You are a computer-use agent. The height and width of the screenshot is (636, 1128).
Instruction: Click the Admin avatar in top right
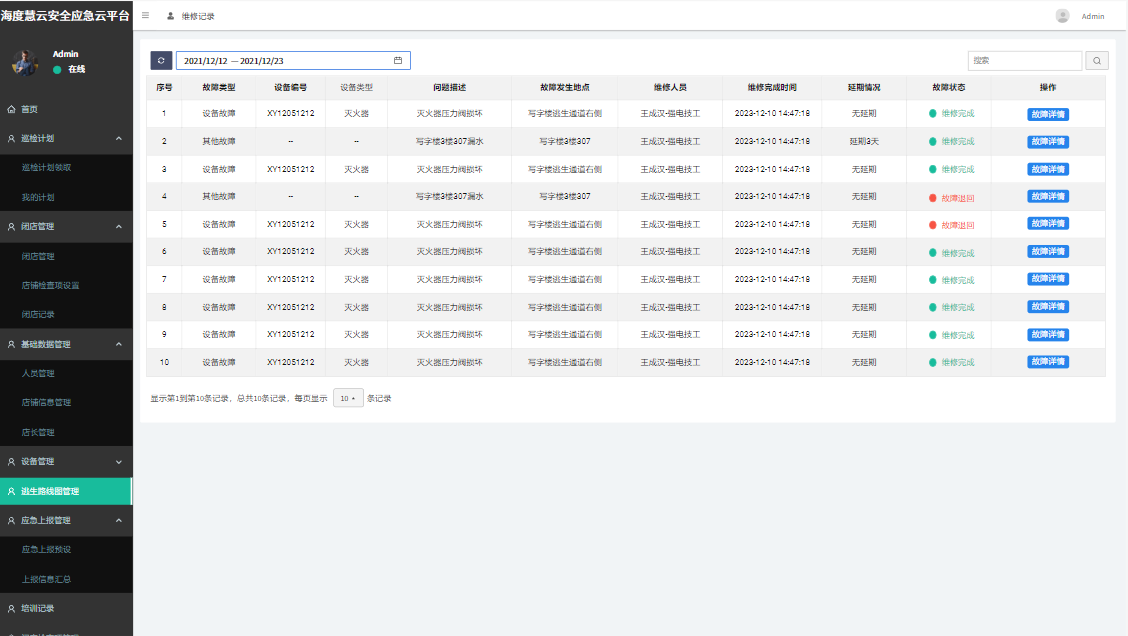(1062, 16)
